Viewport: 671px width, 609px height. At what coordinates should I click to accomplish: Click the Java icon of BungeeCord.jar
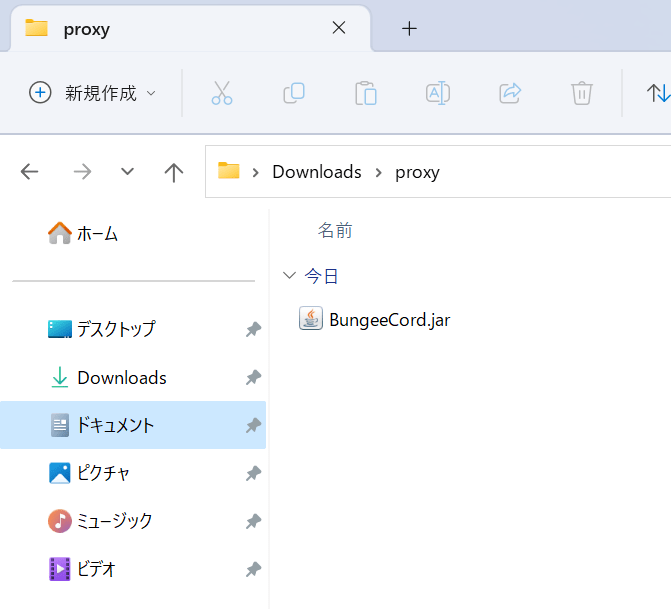(311, 318)
